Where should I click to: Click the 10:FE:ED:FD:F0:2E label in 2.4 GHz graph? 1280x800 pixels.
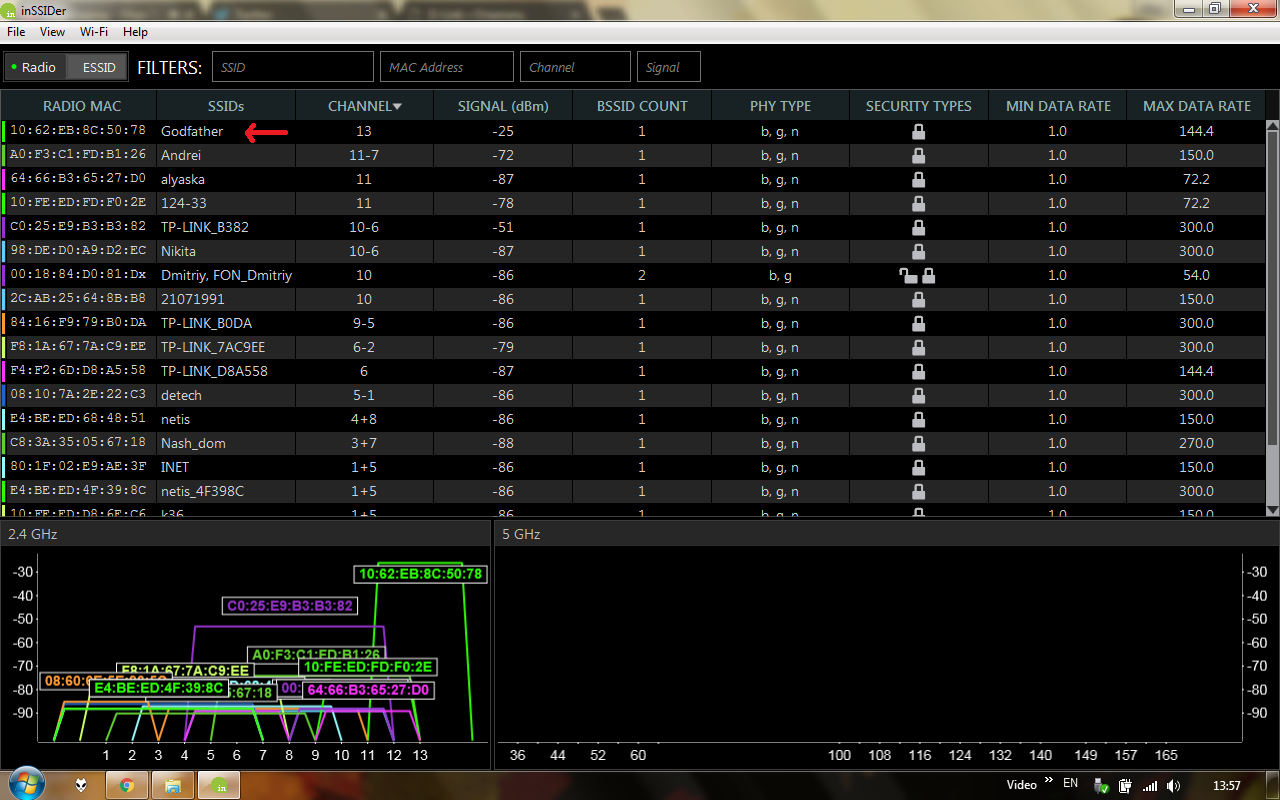(x=368, y=667)
